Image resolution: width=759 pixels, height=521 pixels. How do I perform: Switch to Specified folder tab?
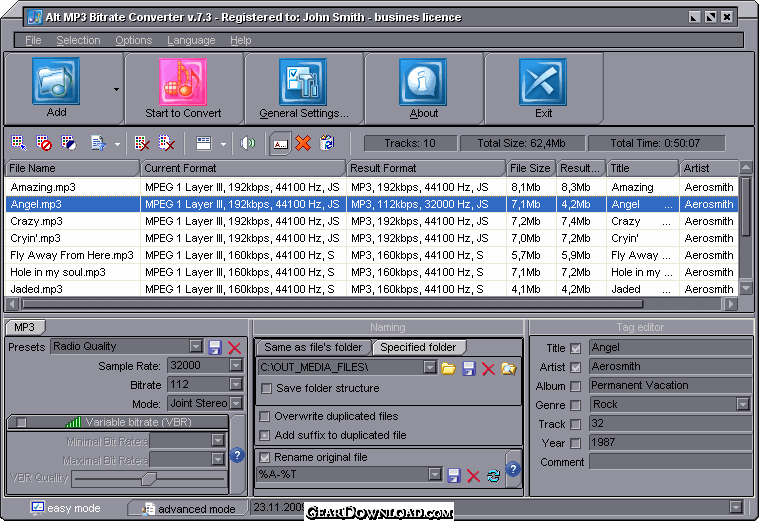[x=418, y=347]
